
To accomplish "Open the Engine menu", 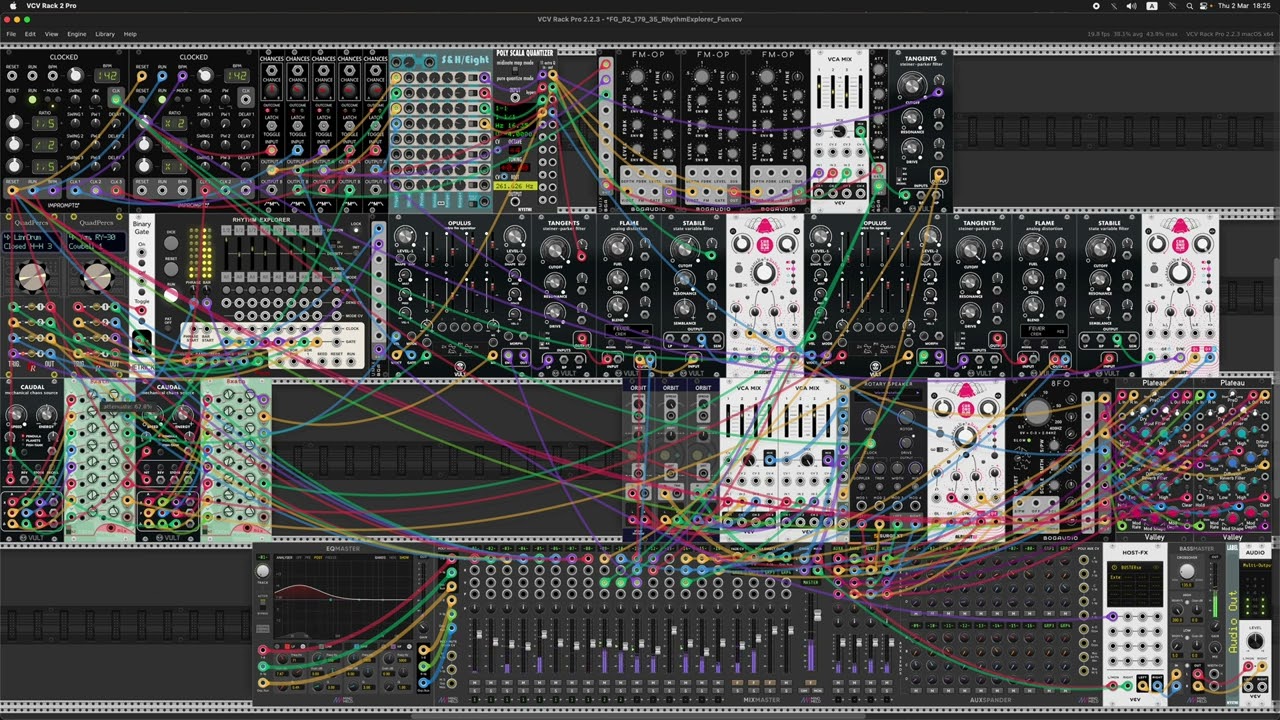I will (x=77, y=34).
